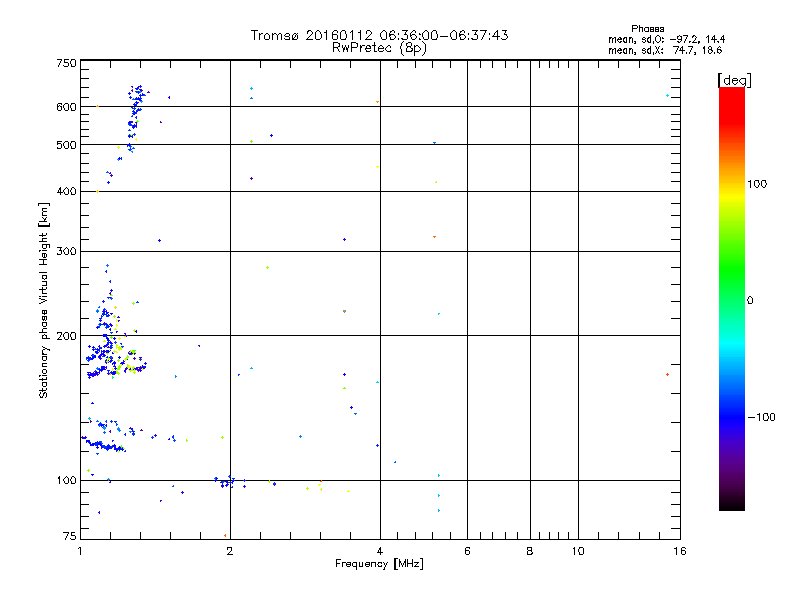Screen dimensions: 800x600
Task: Click the '1' x-axis frequency label
Action: (80, 551)
